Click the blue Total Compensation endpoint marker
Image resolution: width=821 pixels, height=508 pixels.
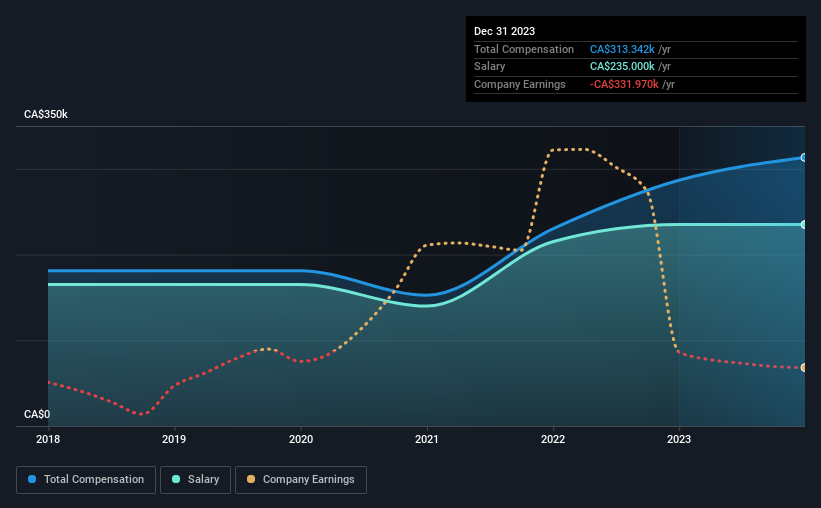pos(804,158)
